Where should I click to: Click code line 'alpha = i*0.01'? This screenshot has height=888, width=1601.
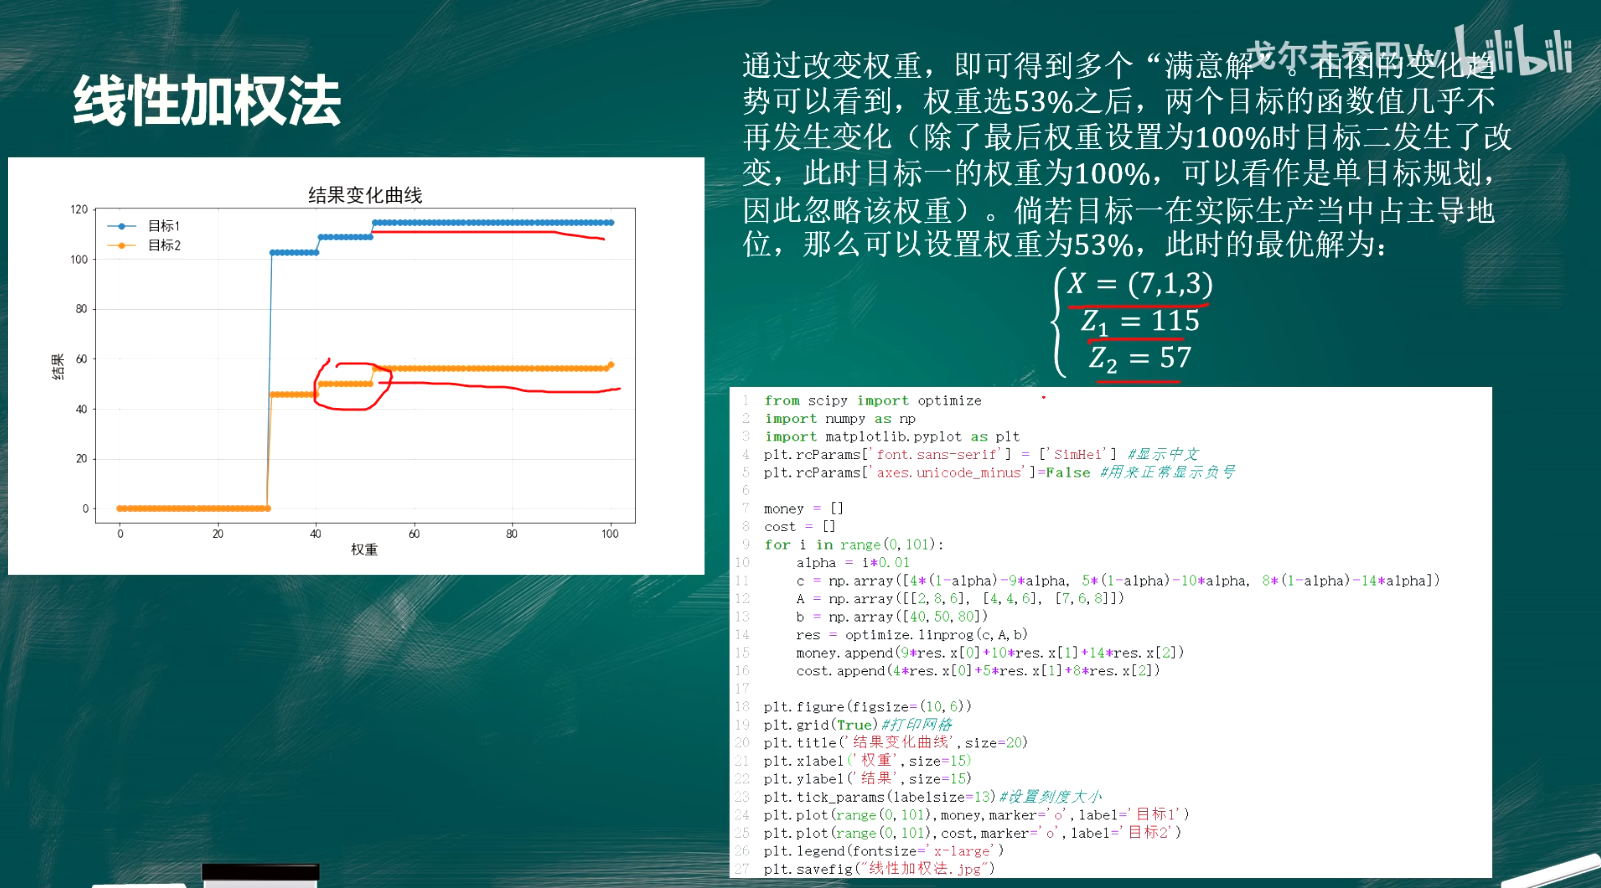coord(853,562)
